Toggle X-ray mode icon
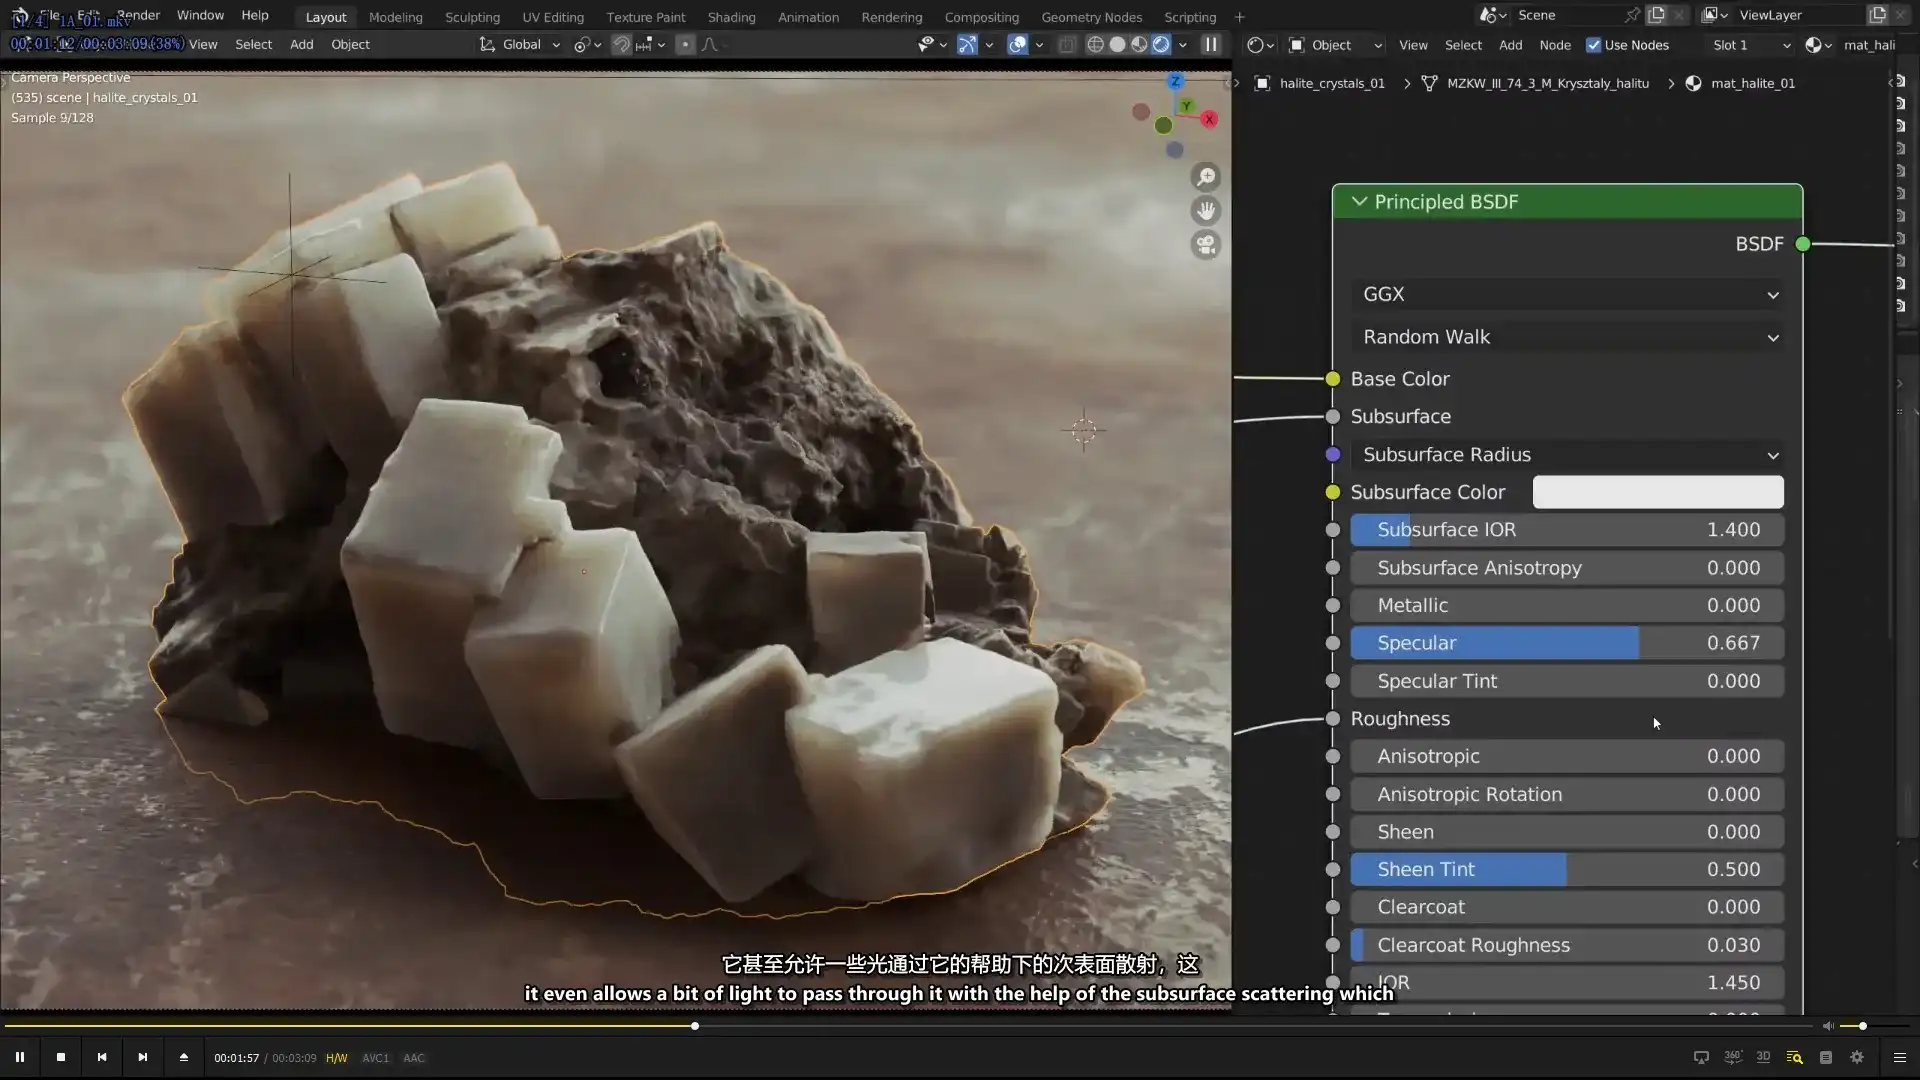The image size is (1920, 1080). tap(1067, 44)
